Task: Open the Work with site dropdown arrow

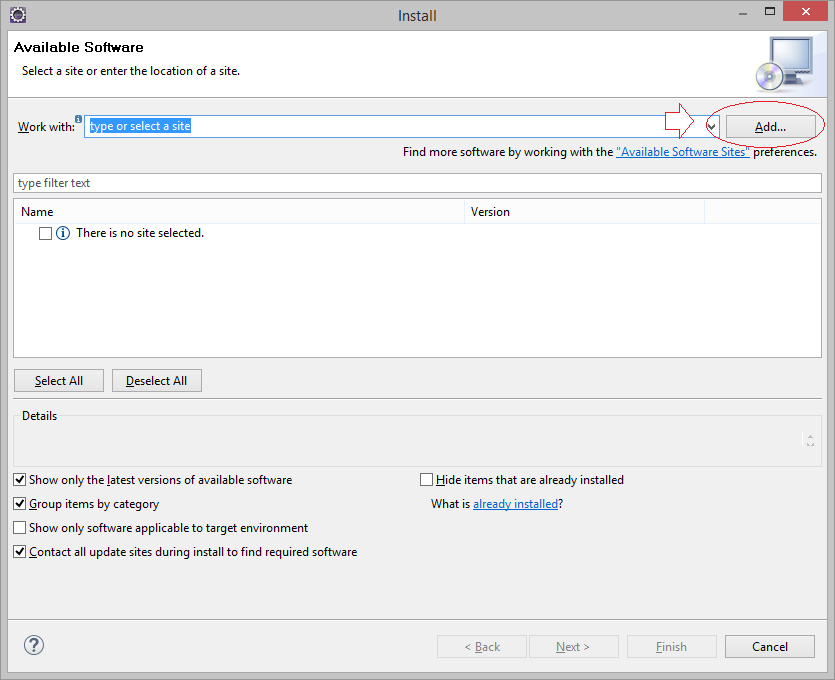Action: (711, 127)
